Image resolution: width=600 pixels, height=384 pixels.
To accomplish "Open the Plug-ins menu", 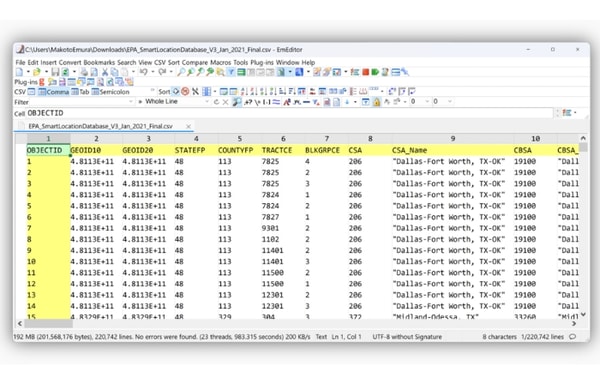I will tap(262, 62).
